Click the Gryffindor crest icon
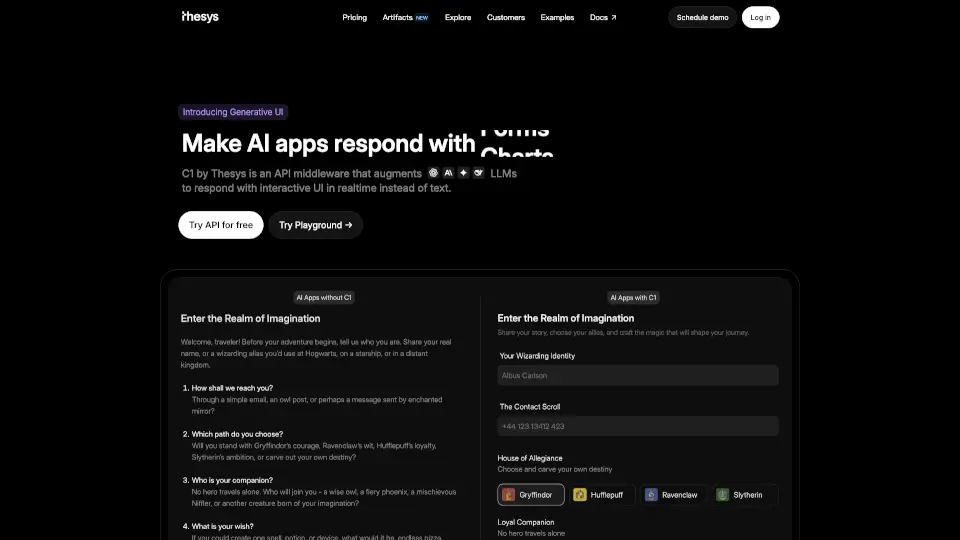Image resolution: width=960 pixels, height=540 pixels. [508, 494]
